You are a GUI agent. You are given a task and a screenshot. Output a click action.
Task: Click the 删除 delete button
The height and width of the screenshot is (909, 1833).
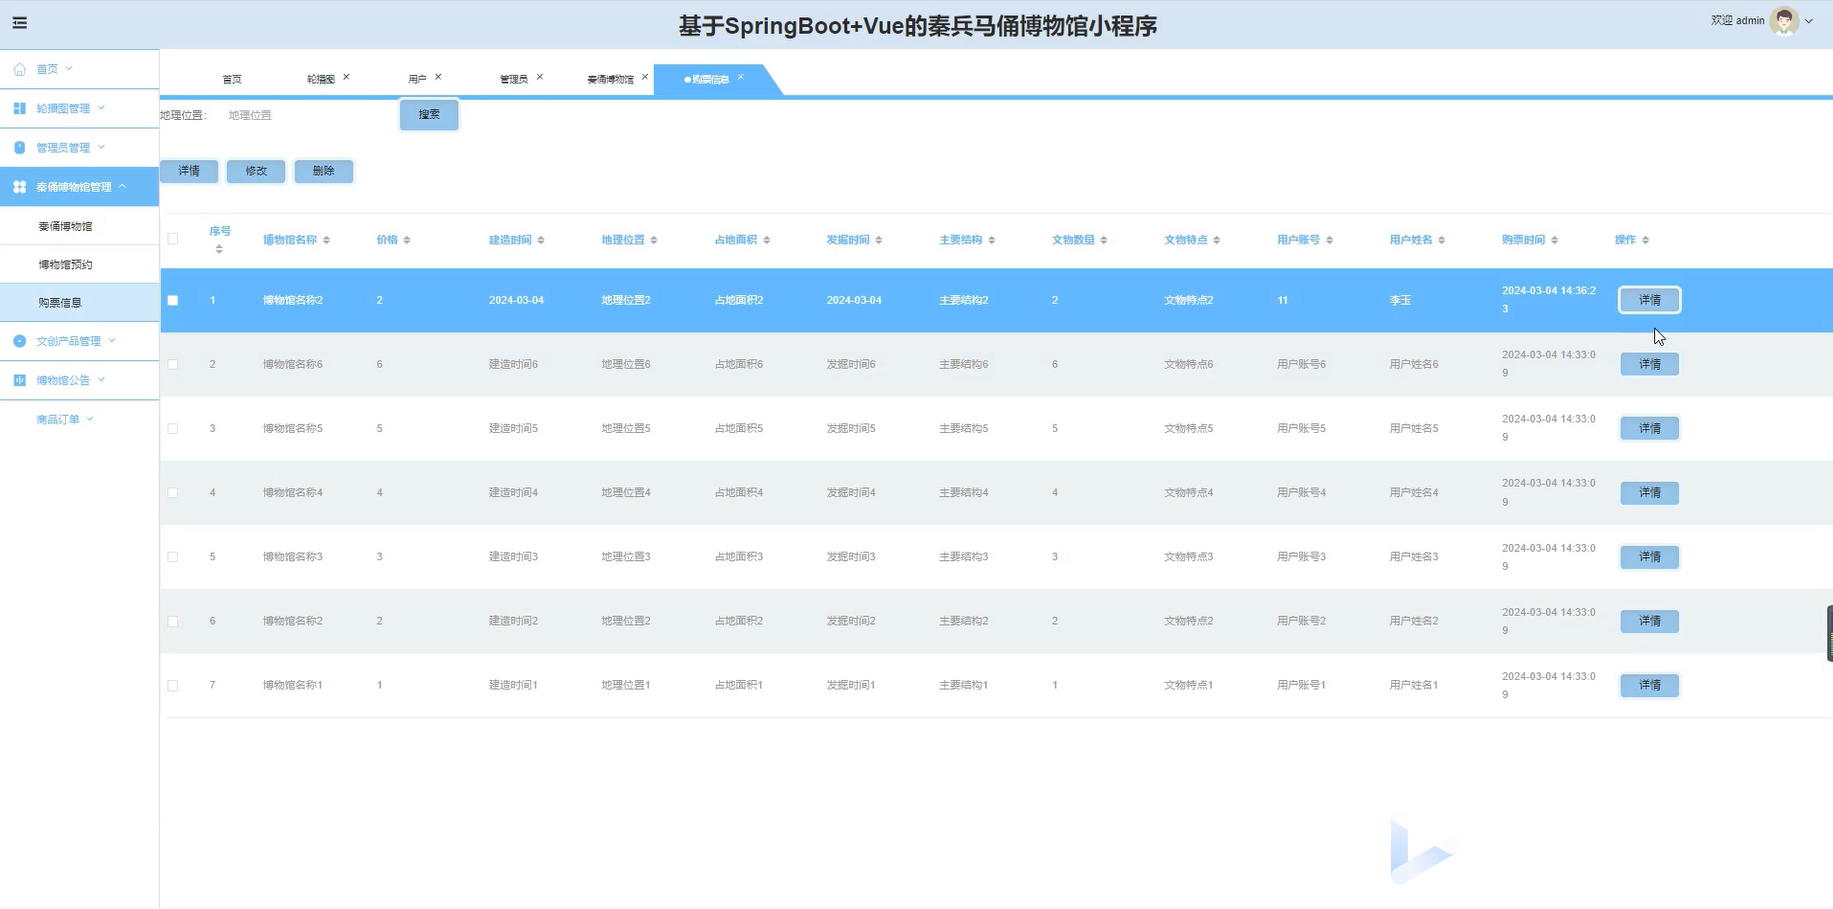point(323,171)
